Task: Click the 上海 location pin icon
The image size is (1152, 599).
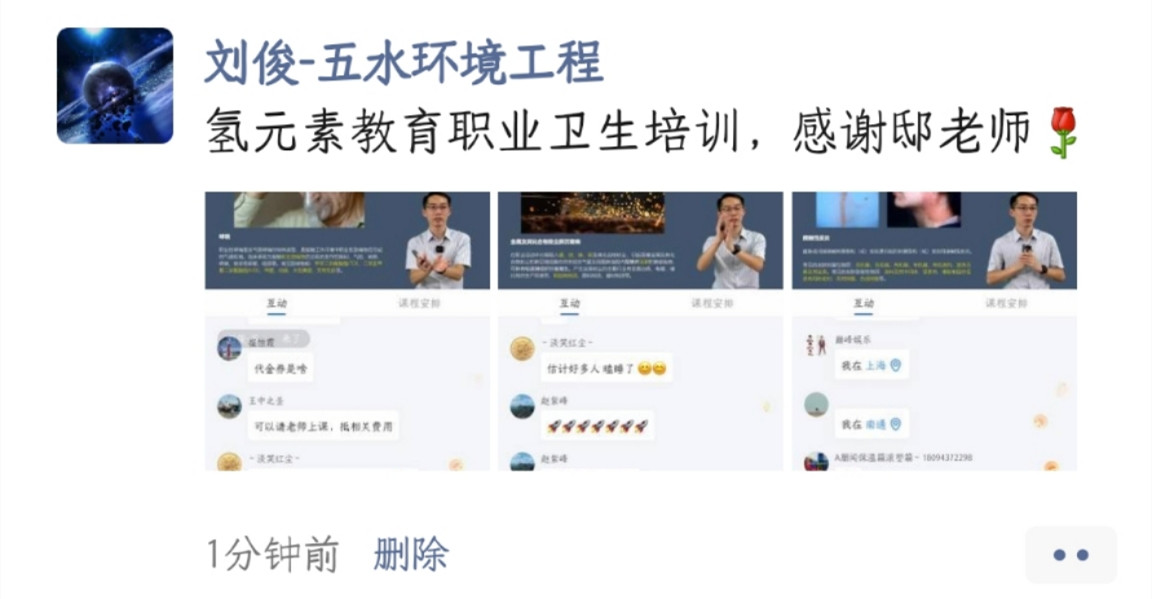Action: [x=896, y=365]
